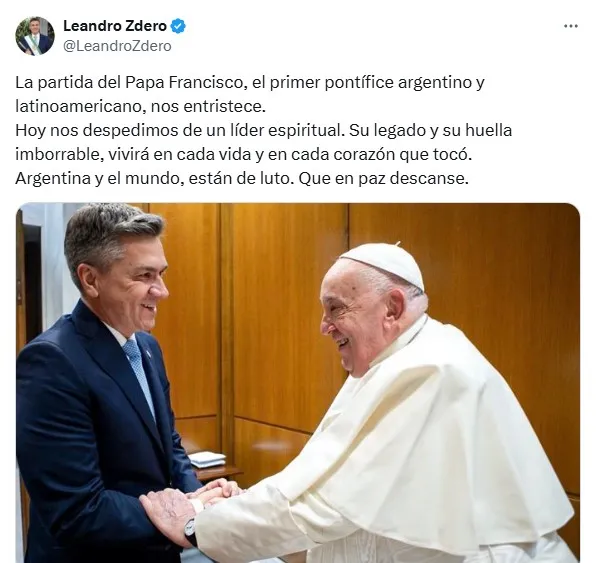Visit the @LeandroZdero handle link
This screenshot has width=597, height=563.
tap(117, 46)
